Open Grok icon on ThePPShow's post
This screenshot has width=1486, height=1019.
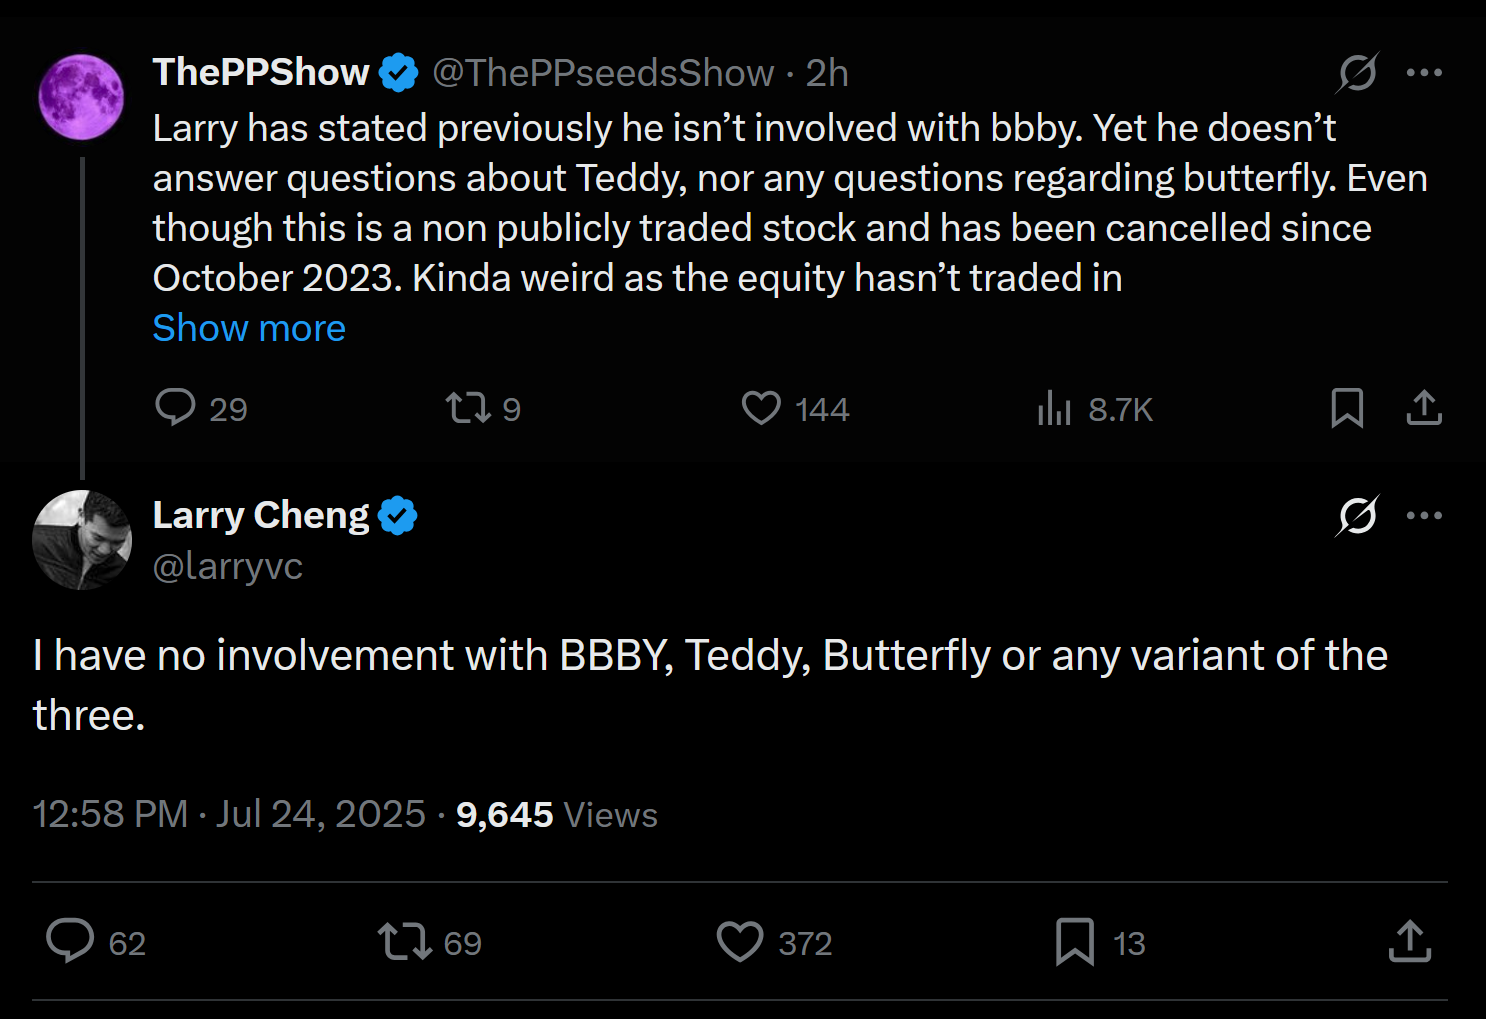pos(1358,72)
